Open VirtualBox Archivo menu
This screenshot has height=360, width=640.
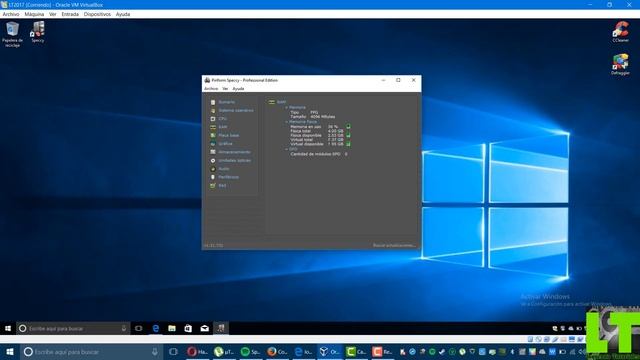pos(11,14)
